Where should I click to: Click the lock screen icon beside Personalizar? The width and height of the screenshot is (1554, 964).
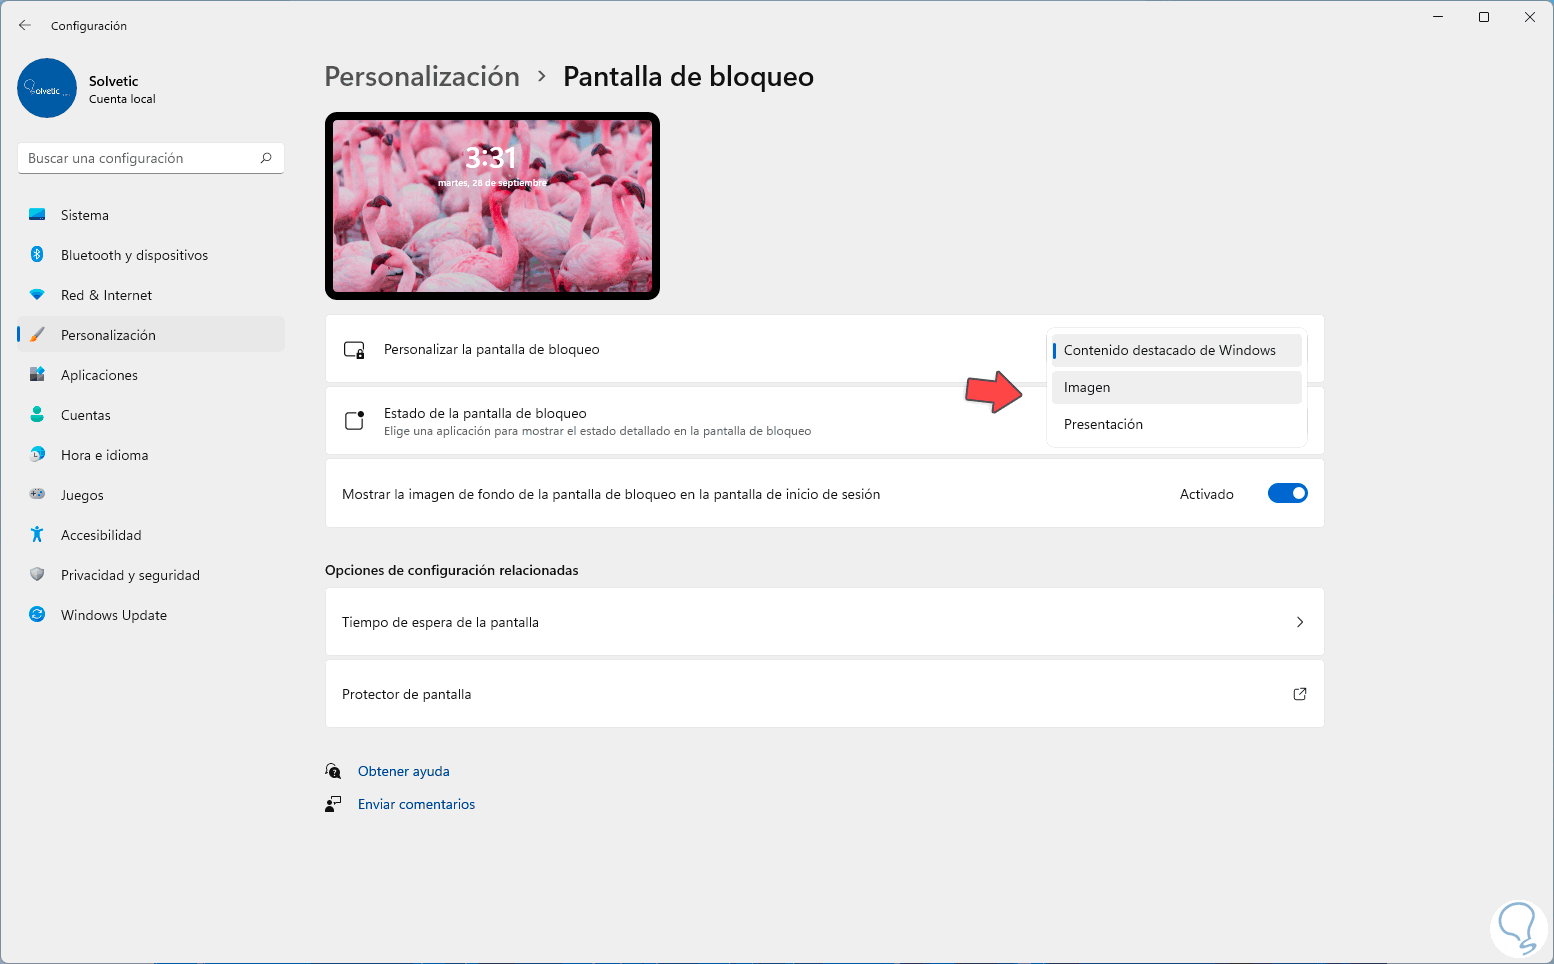click(354, 350)
